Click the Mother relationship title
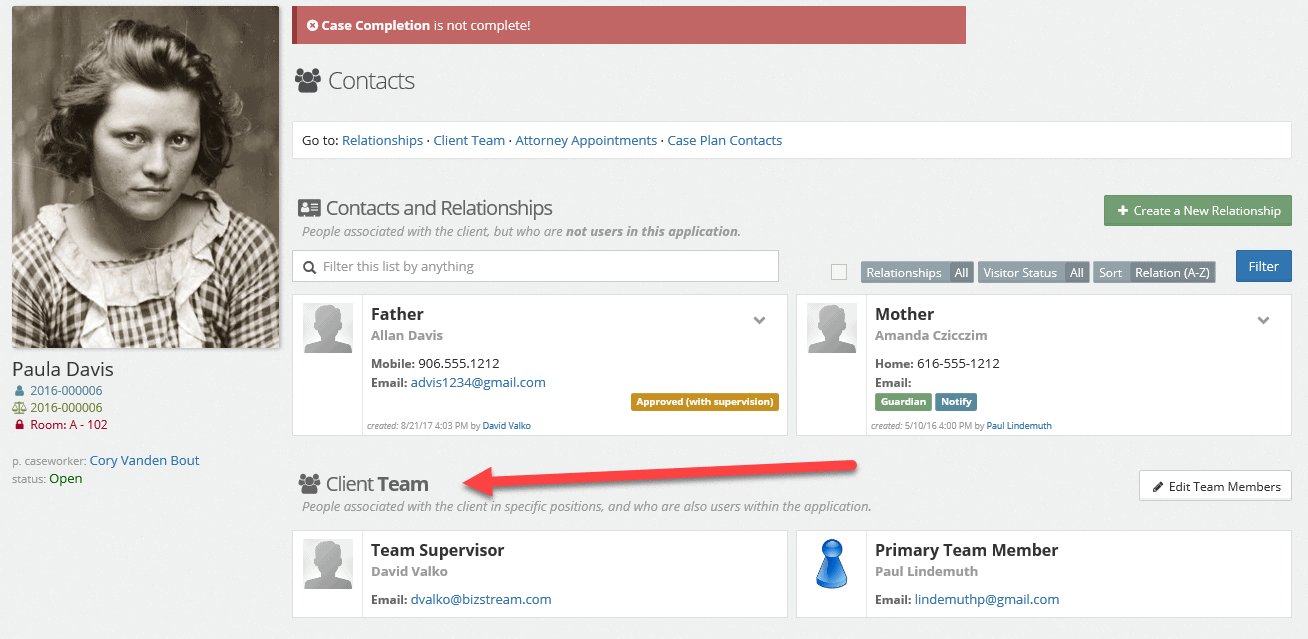Image resolution: width=1308 pixels, height=639 pixels. click(904, 314)
